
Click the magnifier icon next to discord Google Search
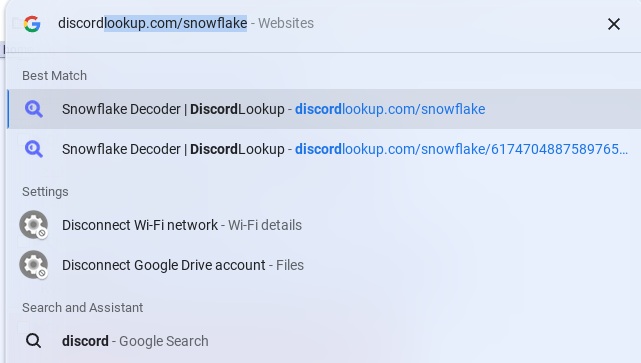33,341
